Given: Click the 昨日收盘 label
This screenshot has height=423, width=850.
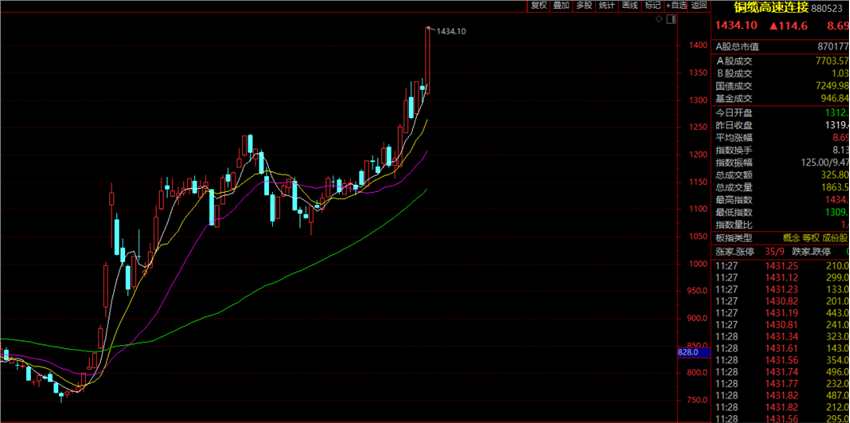Looking at the screenshot, I should coord(735,125).
